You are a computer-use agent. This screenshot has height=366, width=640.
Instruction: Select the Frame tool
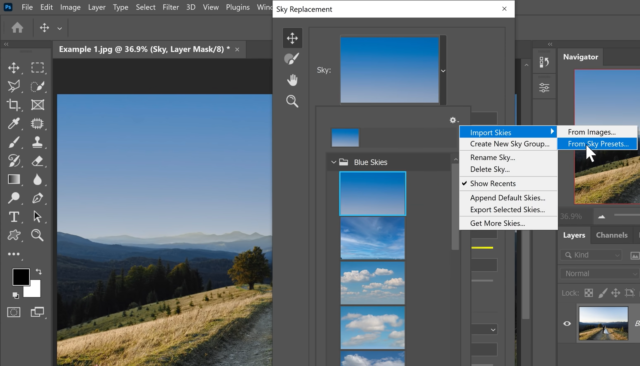pyautogui.click(x=37, y=105)
